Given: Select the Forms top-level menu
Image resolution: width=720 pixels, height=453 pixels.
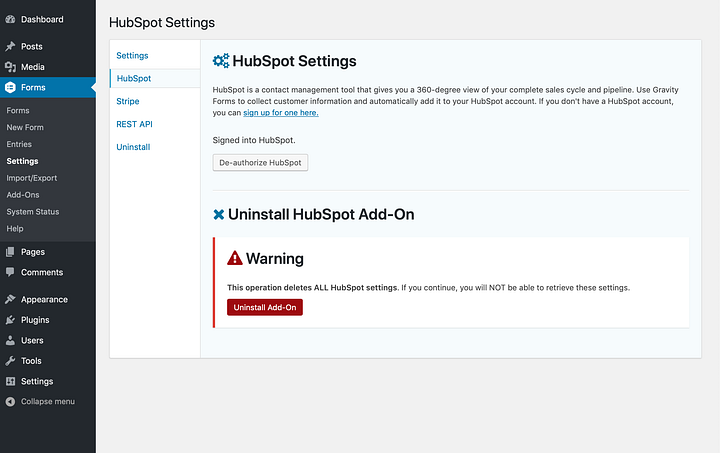Looking at the screenshot, I should click(x=48, y=87).
